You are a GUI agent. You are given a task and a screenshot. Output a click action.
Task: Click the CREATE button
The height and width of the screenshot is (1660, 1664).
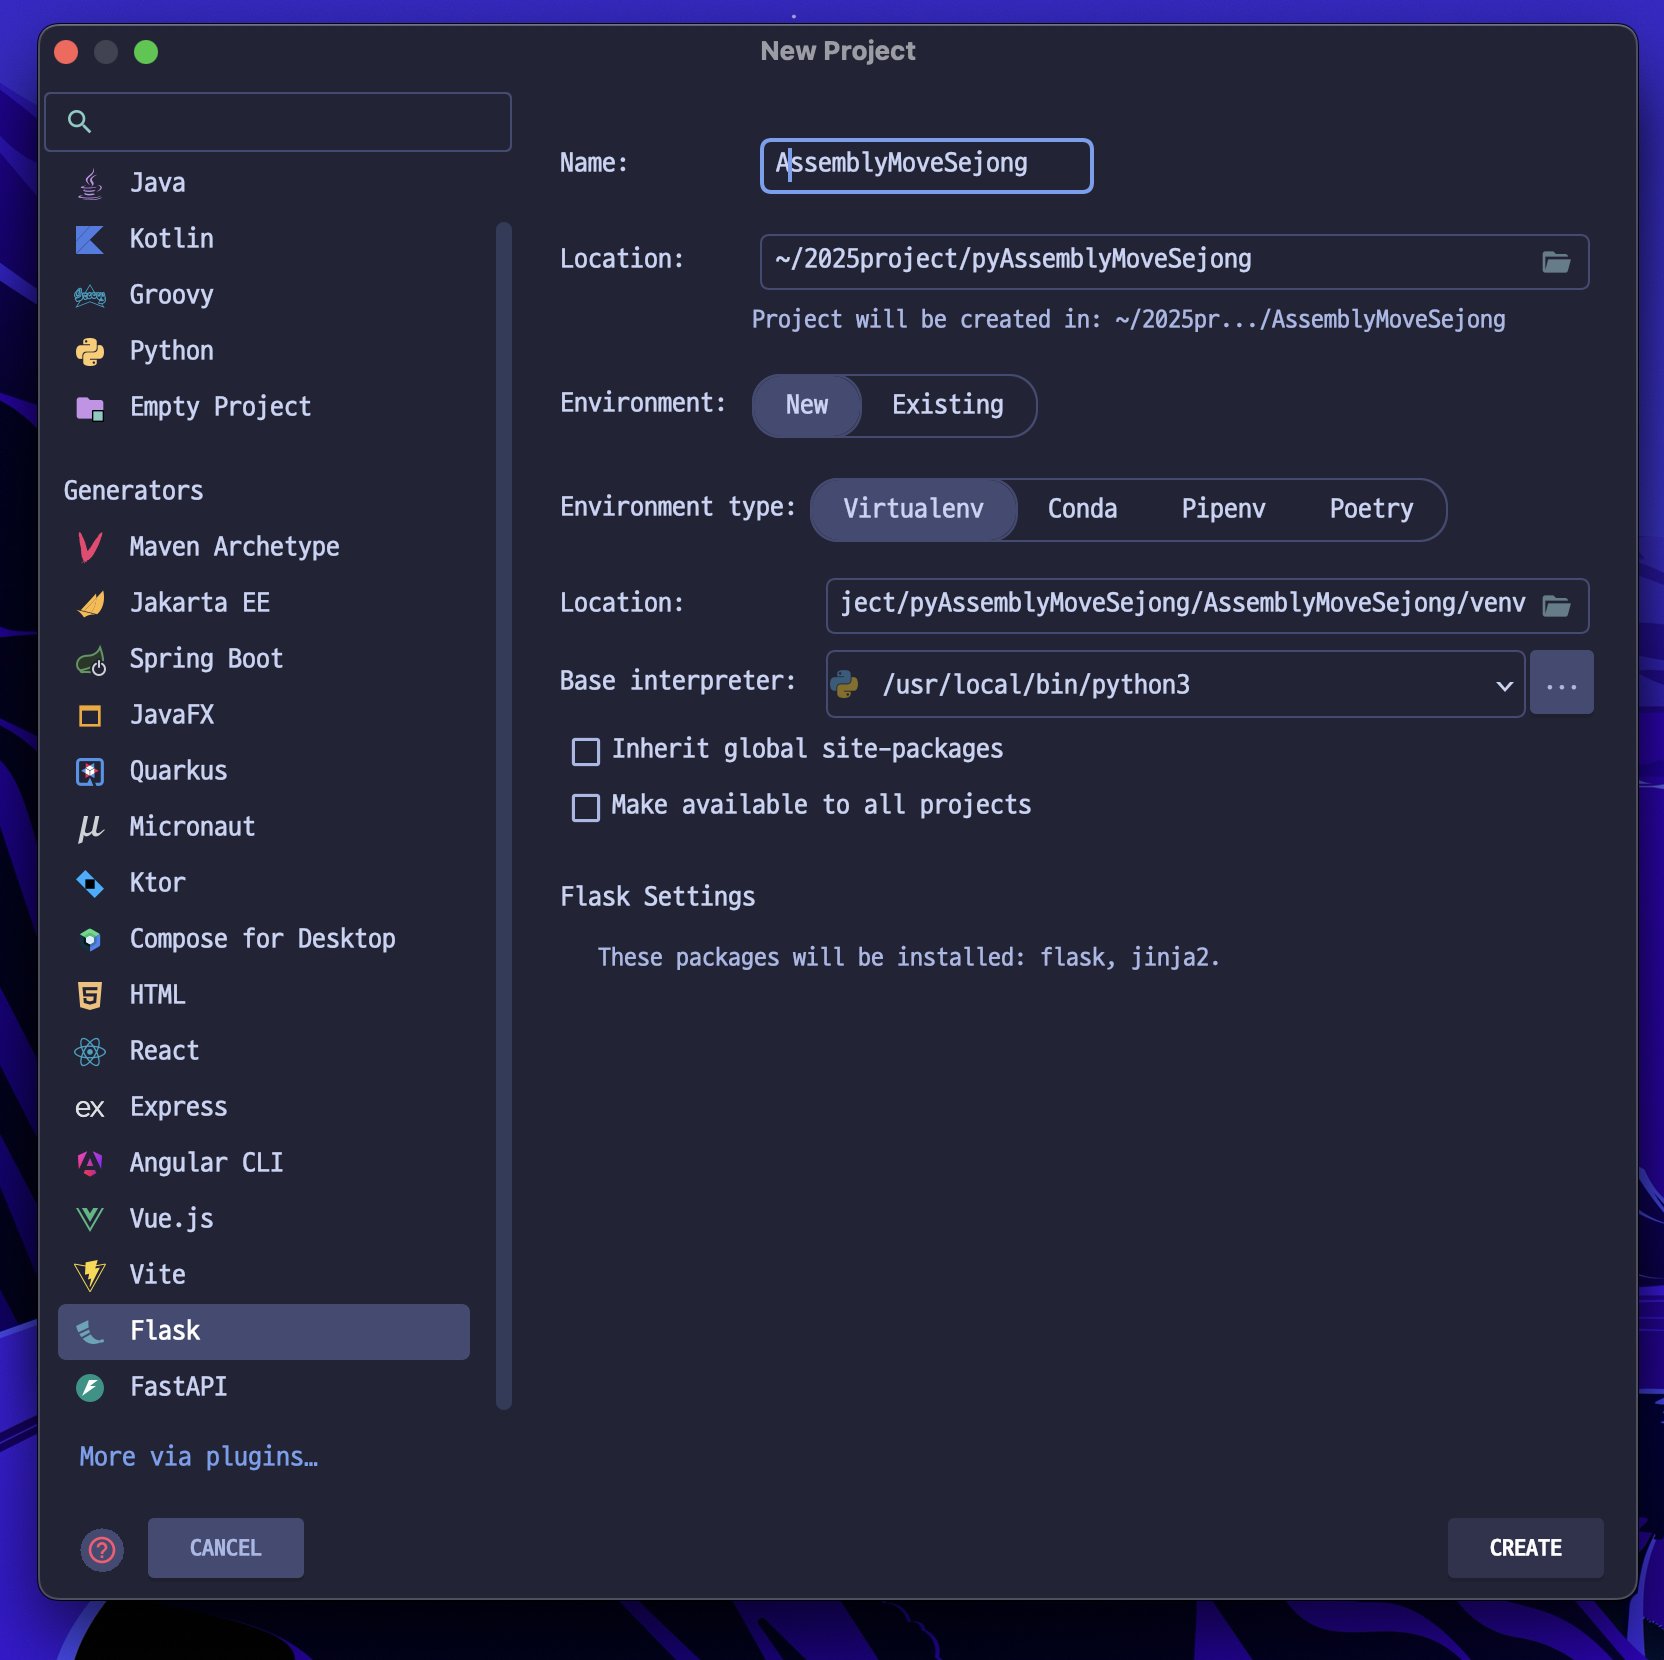(x=1526, y=1548)
